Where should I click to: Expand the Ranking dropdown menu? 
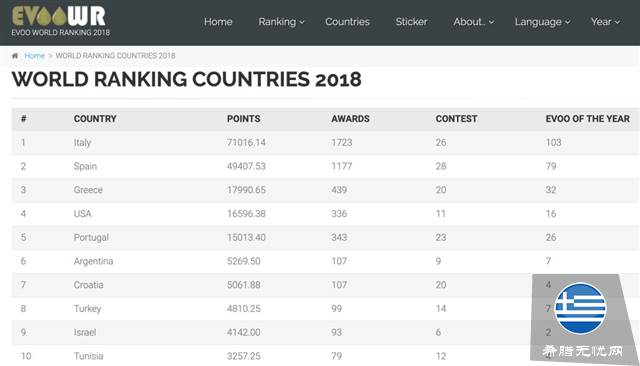281,22
